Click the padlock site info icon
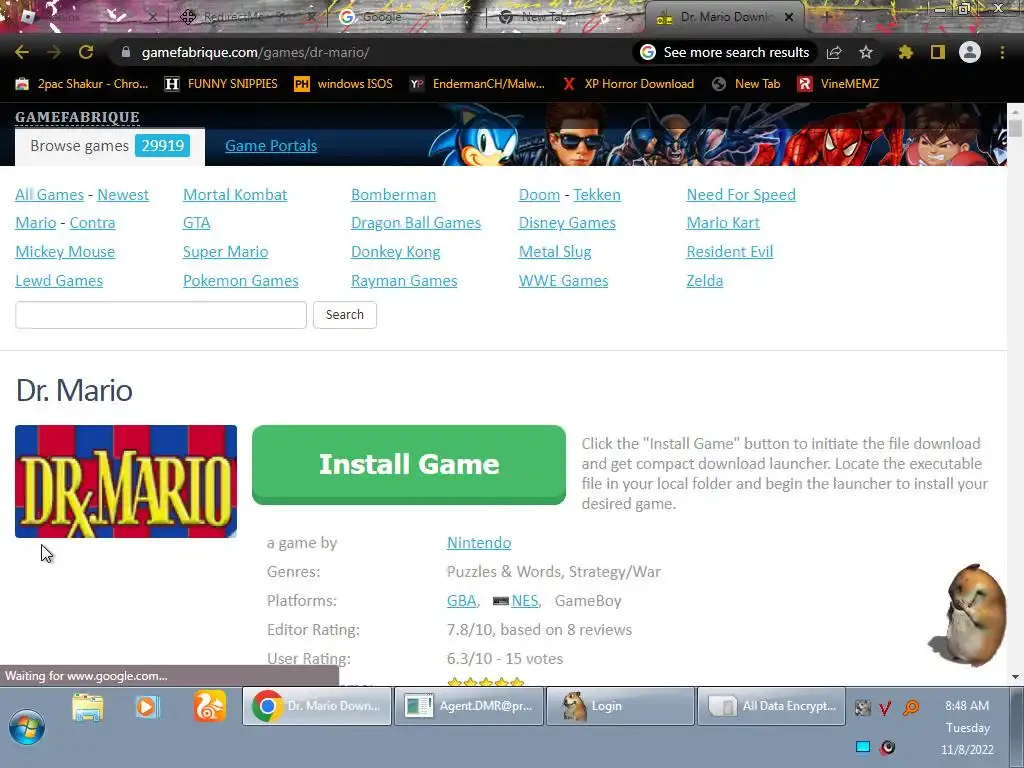This screenshot has width=1024, height=768. [x=125, y=52]
